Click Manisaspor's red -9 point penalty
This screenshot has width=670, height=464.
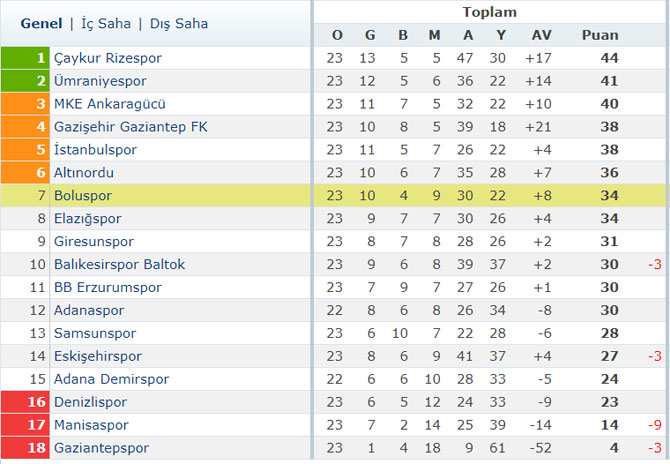pyautogui.click(x=655, y=425)
